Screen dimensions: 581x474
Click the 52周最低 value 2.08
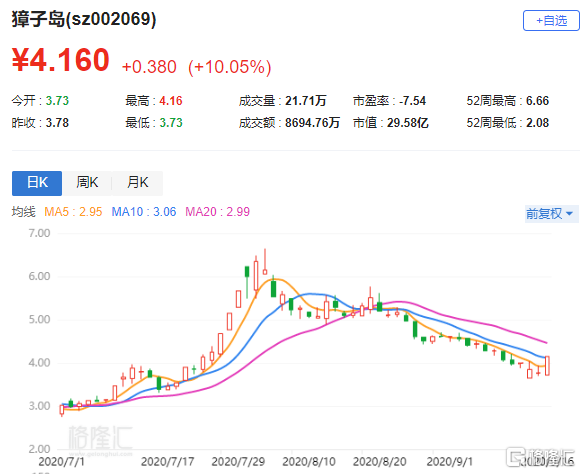pos(537,123)
